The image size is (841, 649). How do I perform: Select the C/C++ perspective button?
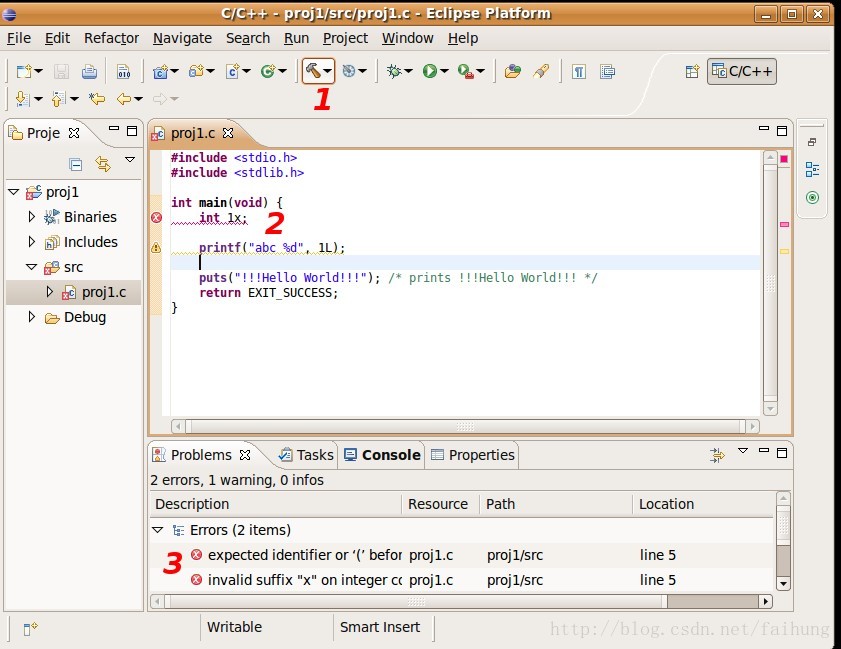(742, 71)
